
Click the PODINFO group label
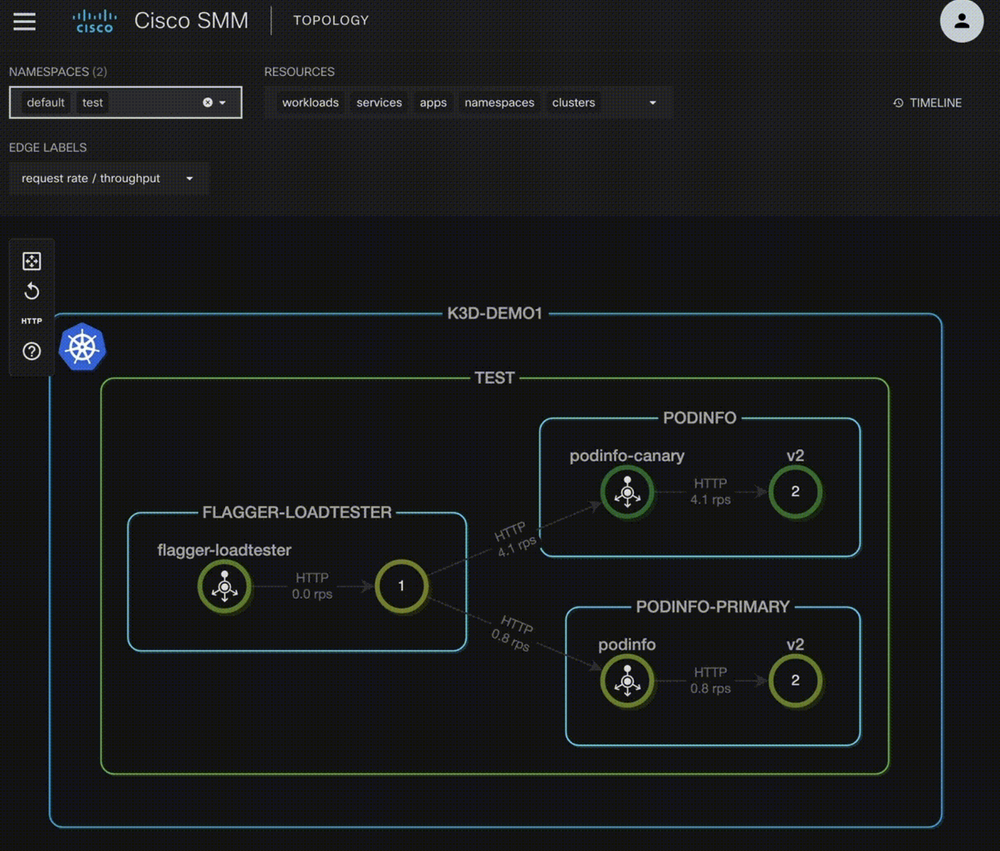pyautogui.click(x=700, y=418)
